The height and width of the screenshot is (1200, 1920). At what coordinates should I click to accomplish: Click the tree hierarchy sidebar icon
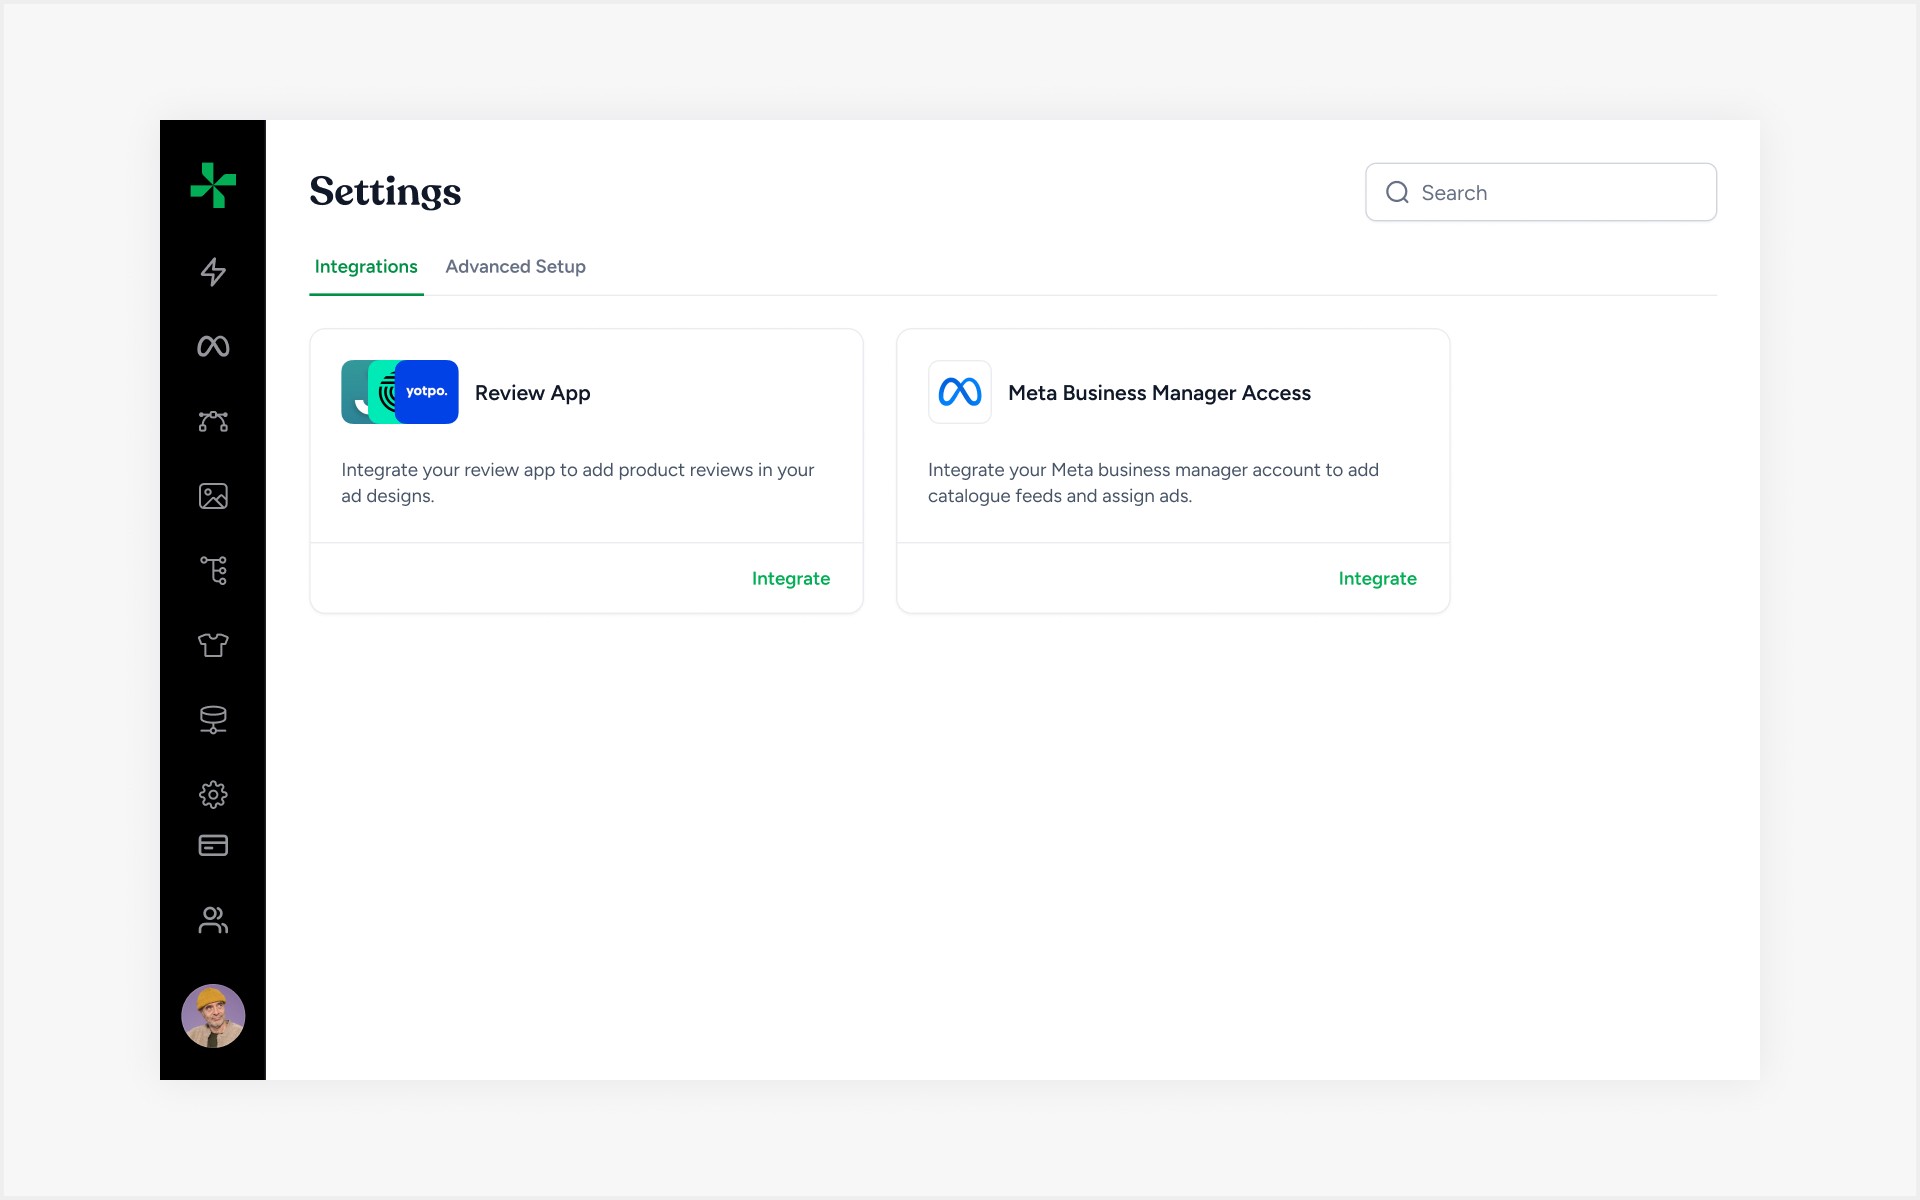[x=213, y=570]
